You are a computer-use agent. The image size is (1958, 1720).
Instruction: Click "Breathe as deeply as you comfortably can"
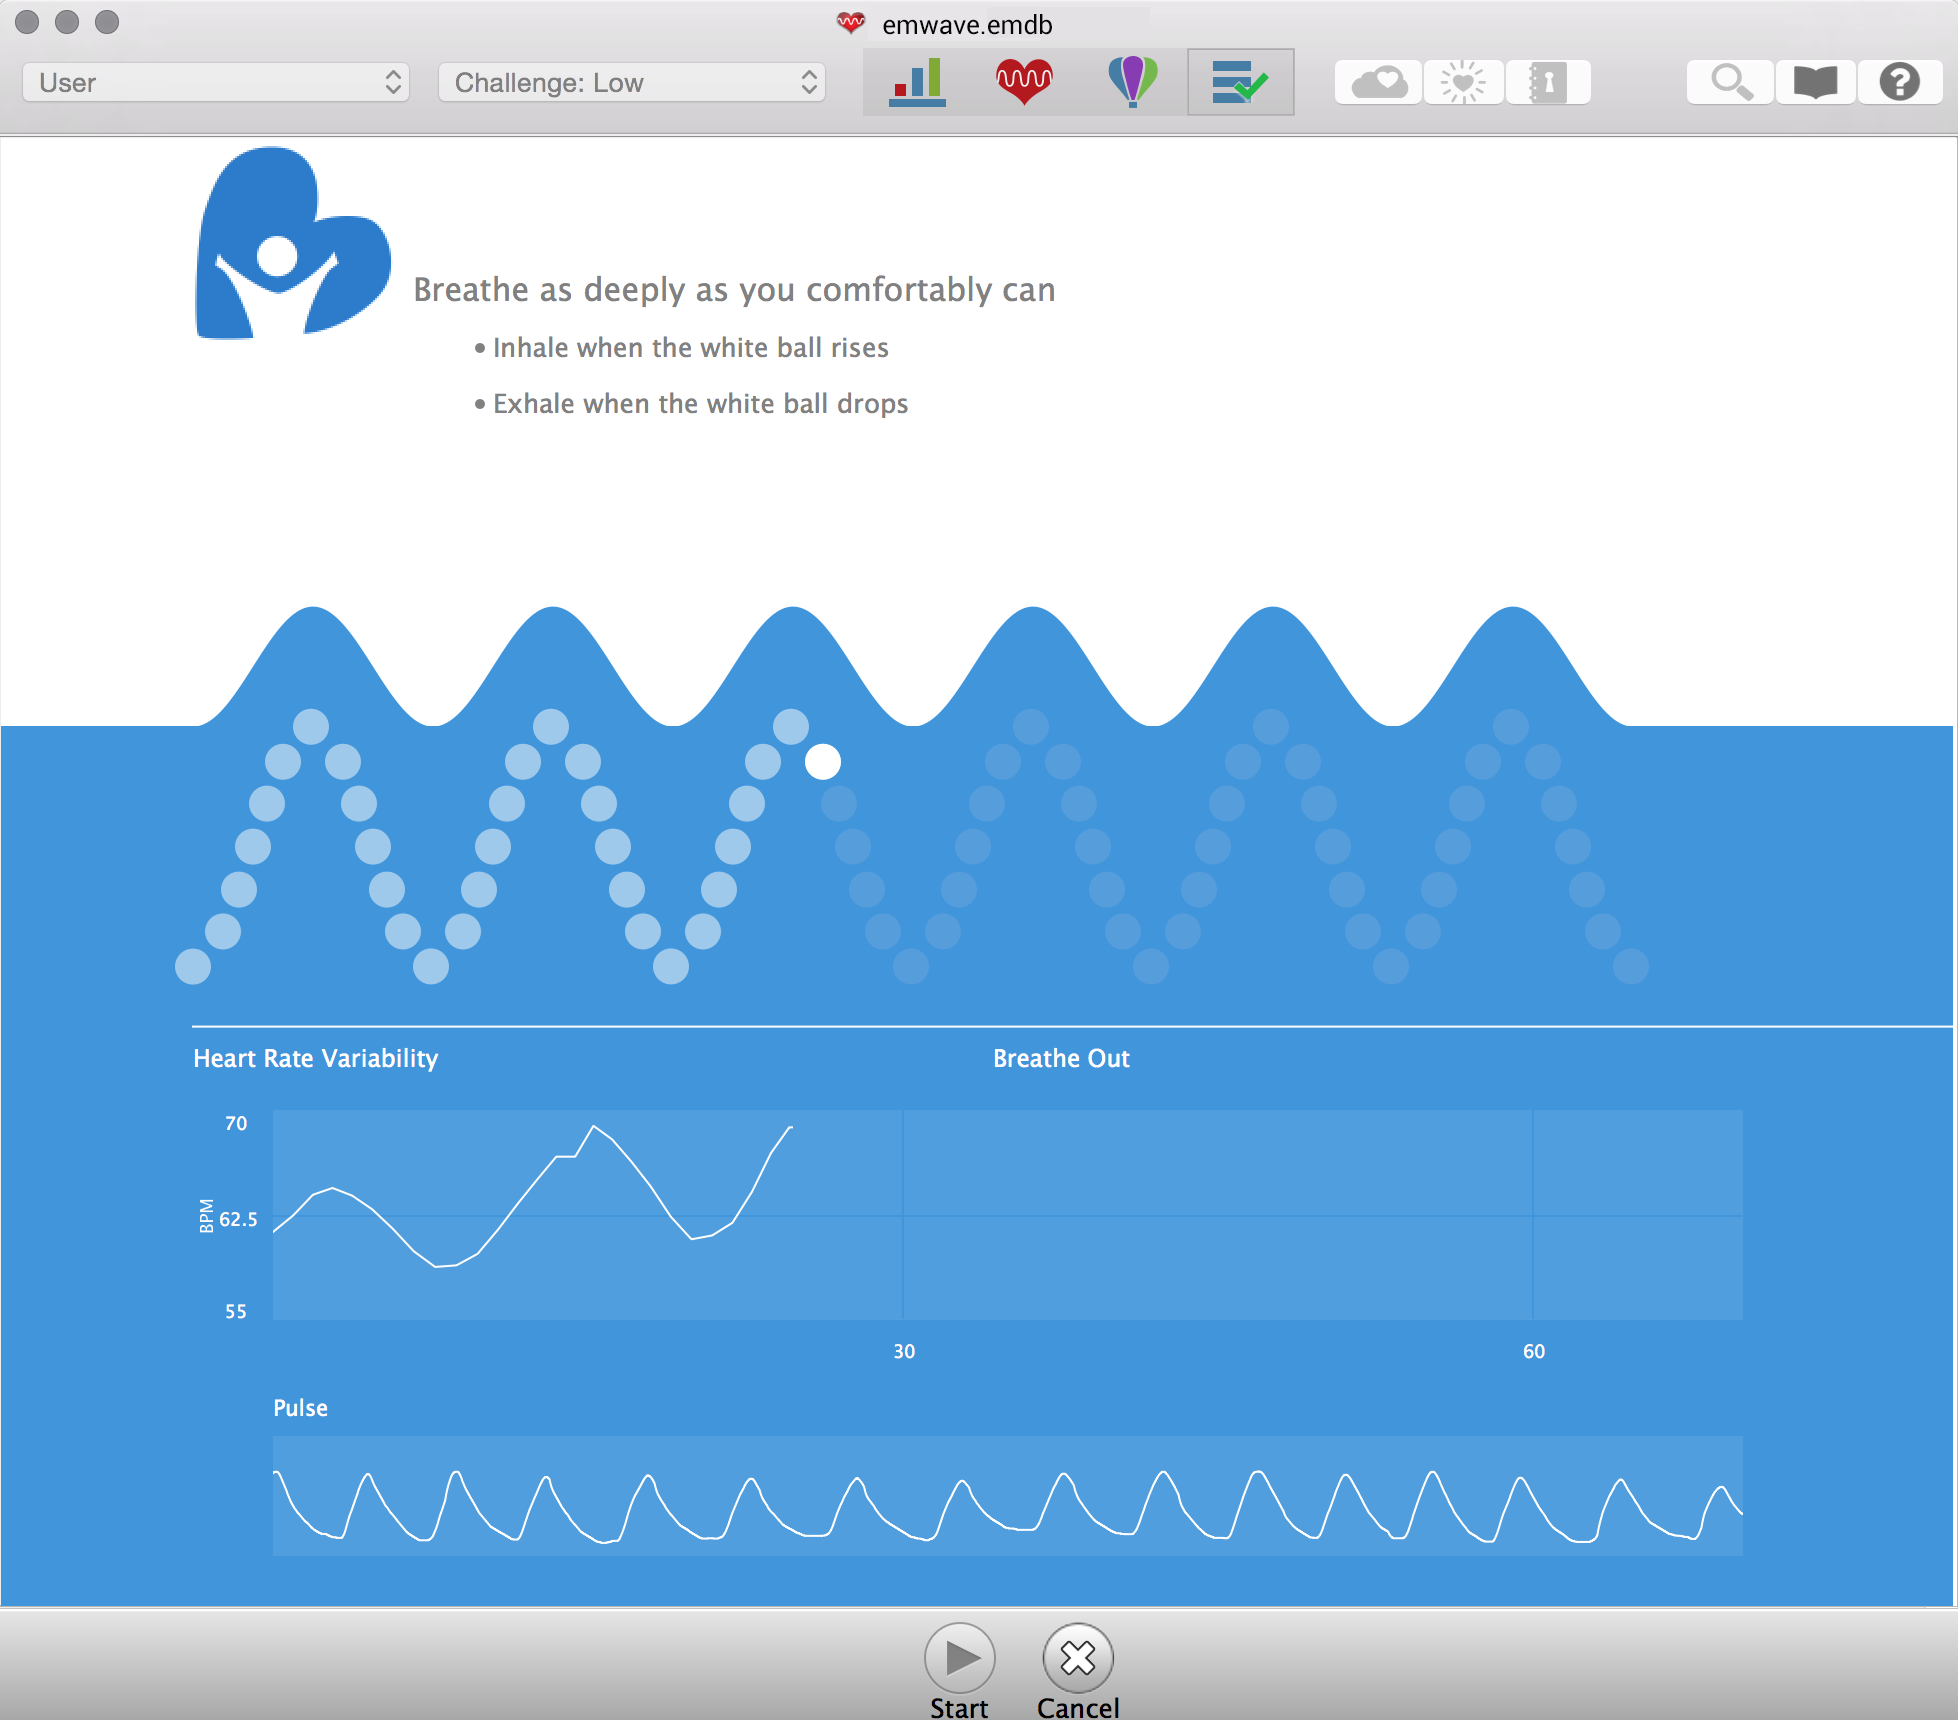coord(734,290)
